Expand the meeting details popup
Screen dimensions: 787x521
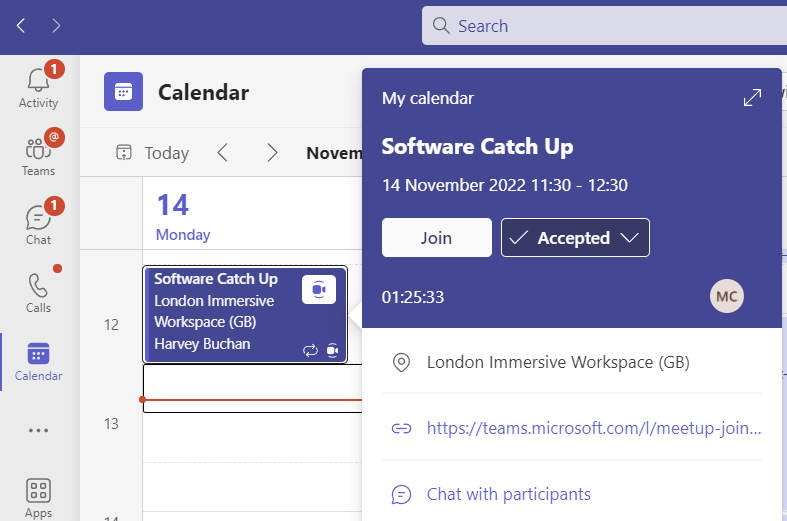tap(752, 97)
